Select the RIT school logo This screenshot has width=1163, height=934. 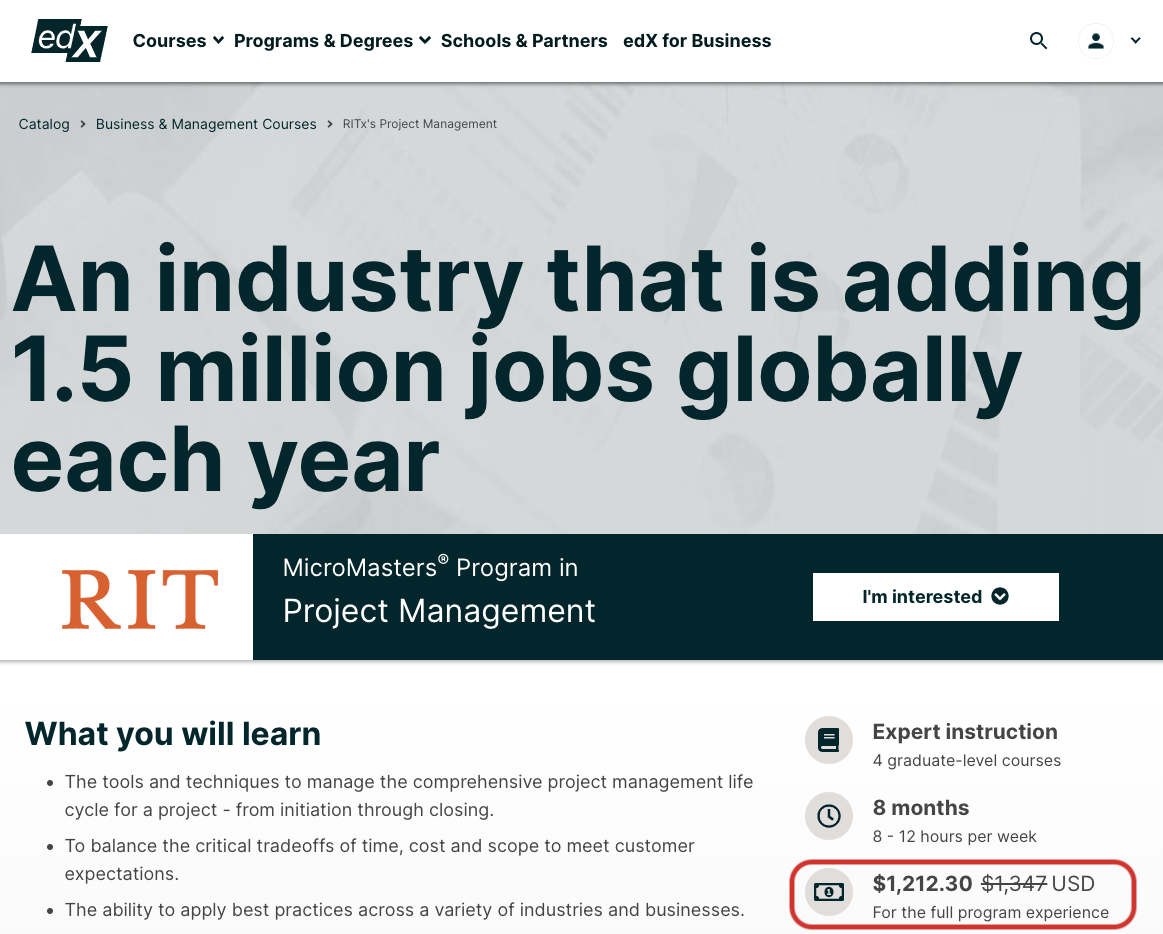[139, 597]
